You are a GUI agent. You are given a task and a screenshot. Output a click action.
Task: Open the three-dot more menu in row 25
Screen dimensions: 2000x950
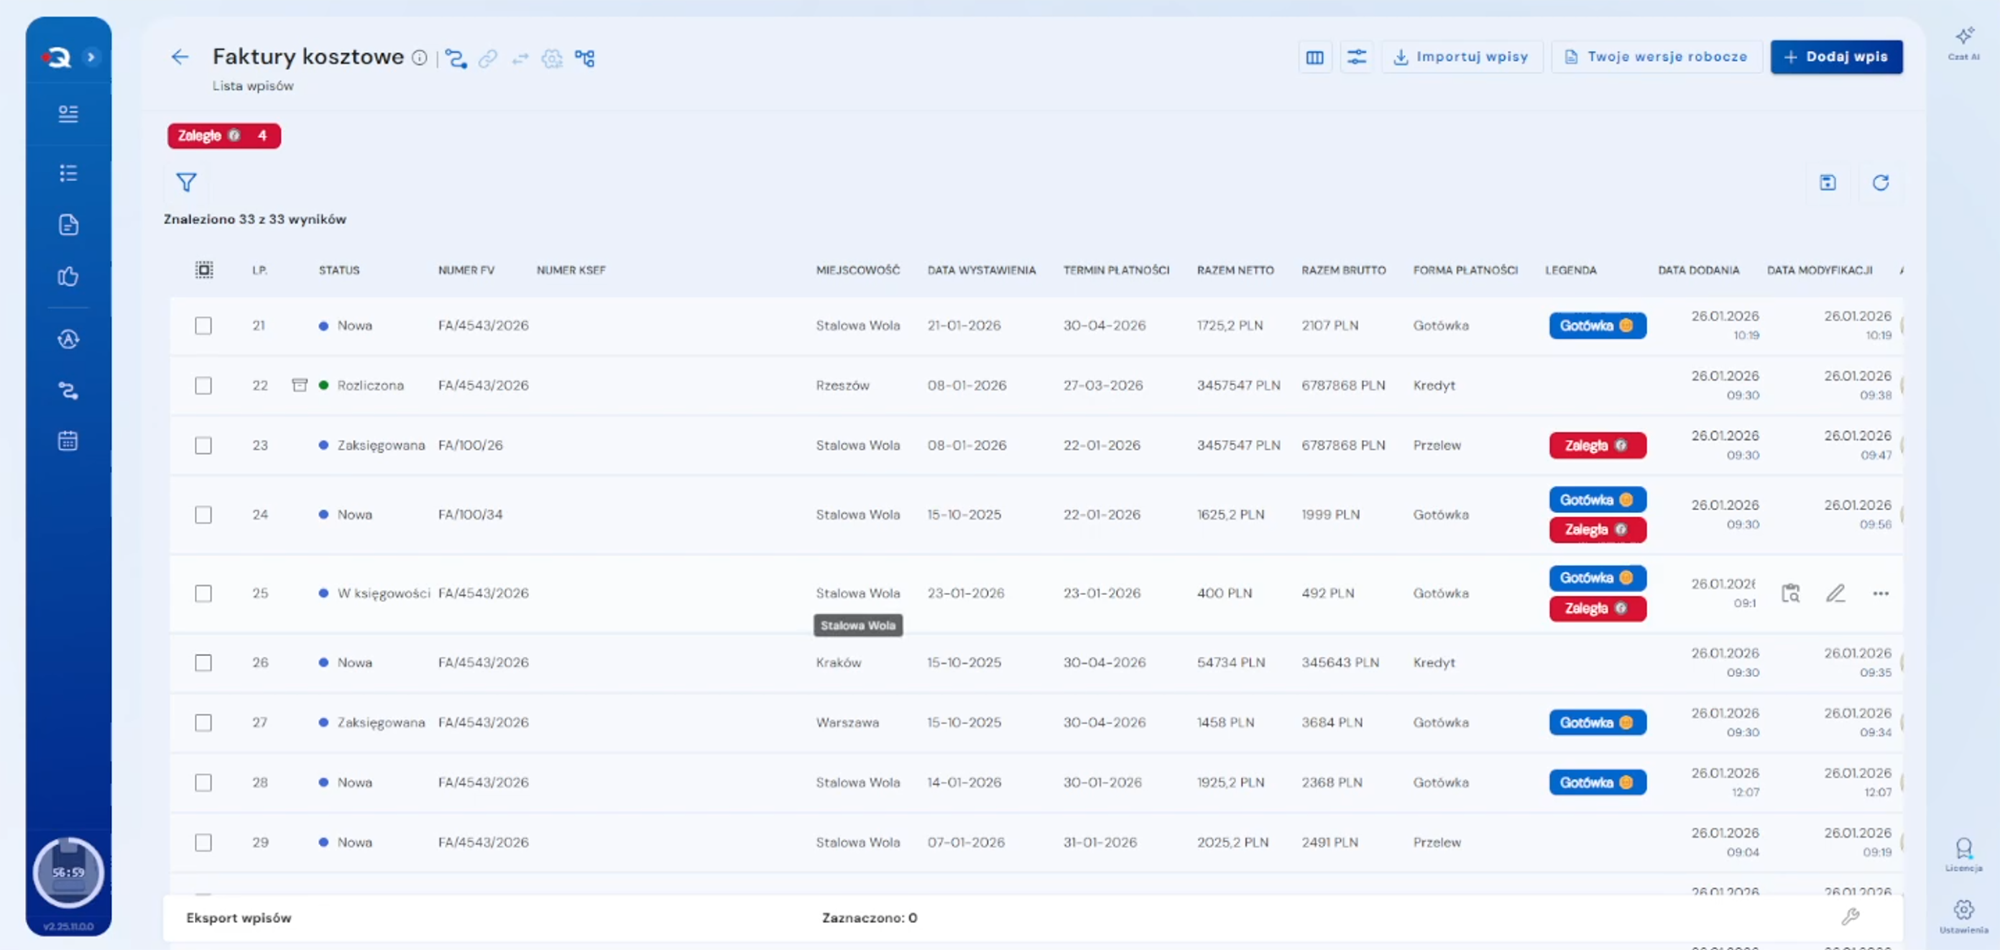point(1880,594)
